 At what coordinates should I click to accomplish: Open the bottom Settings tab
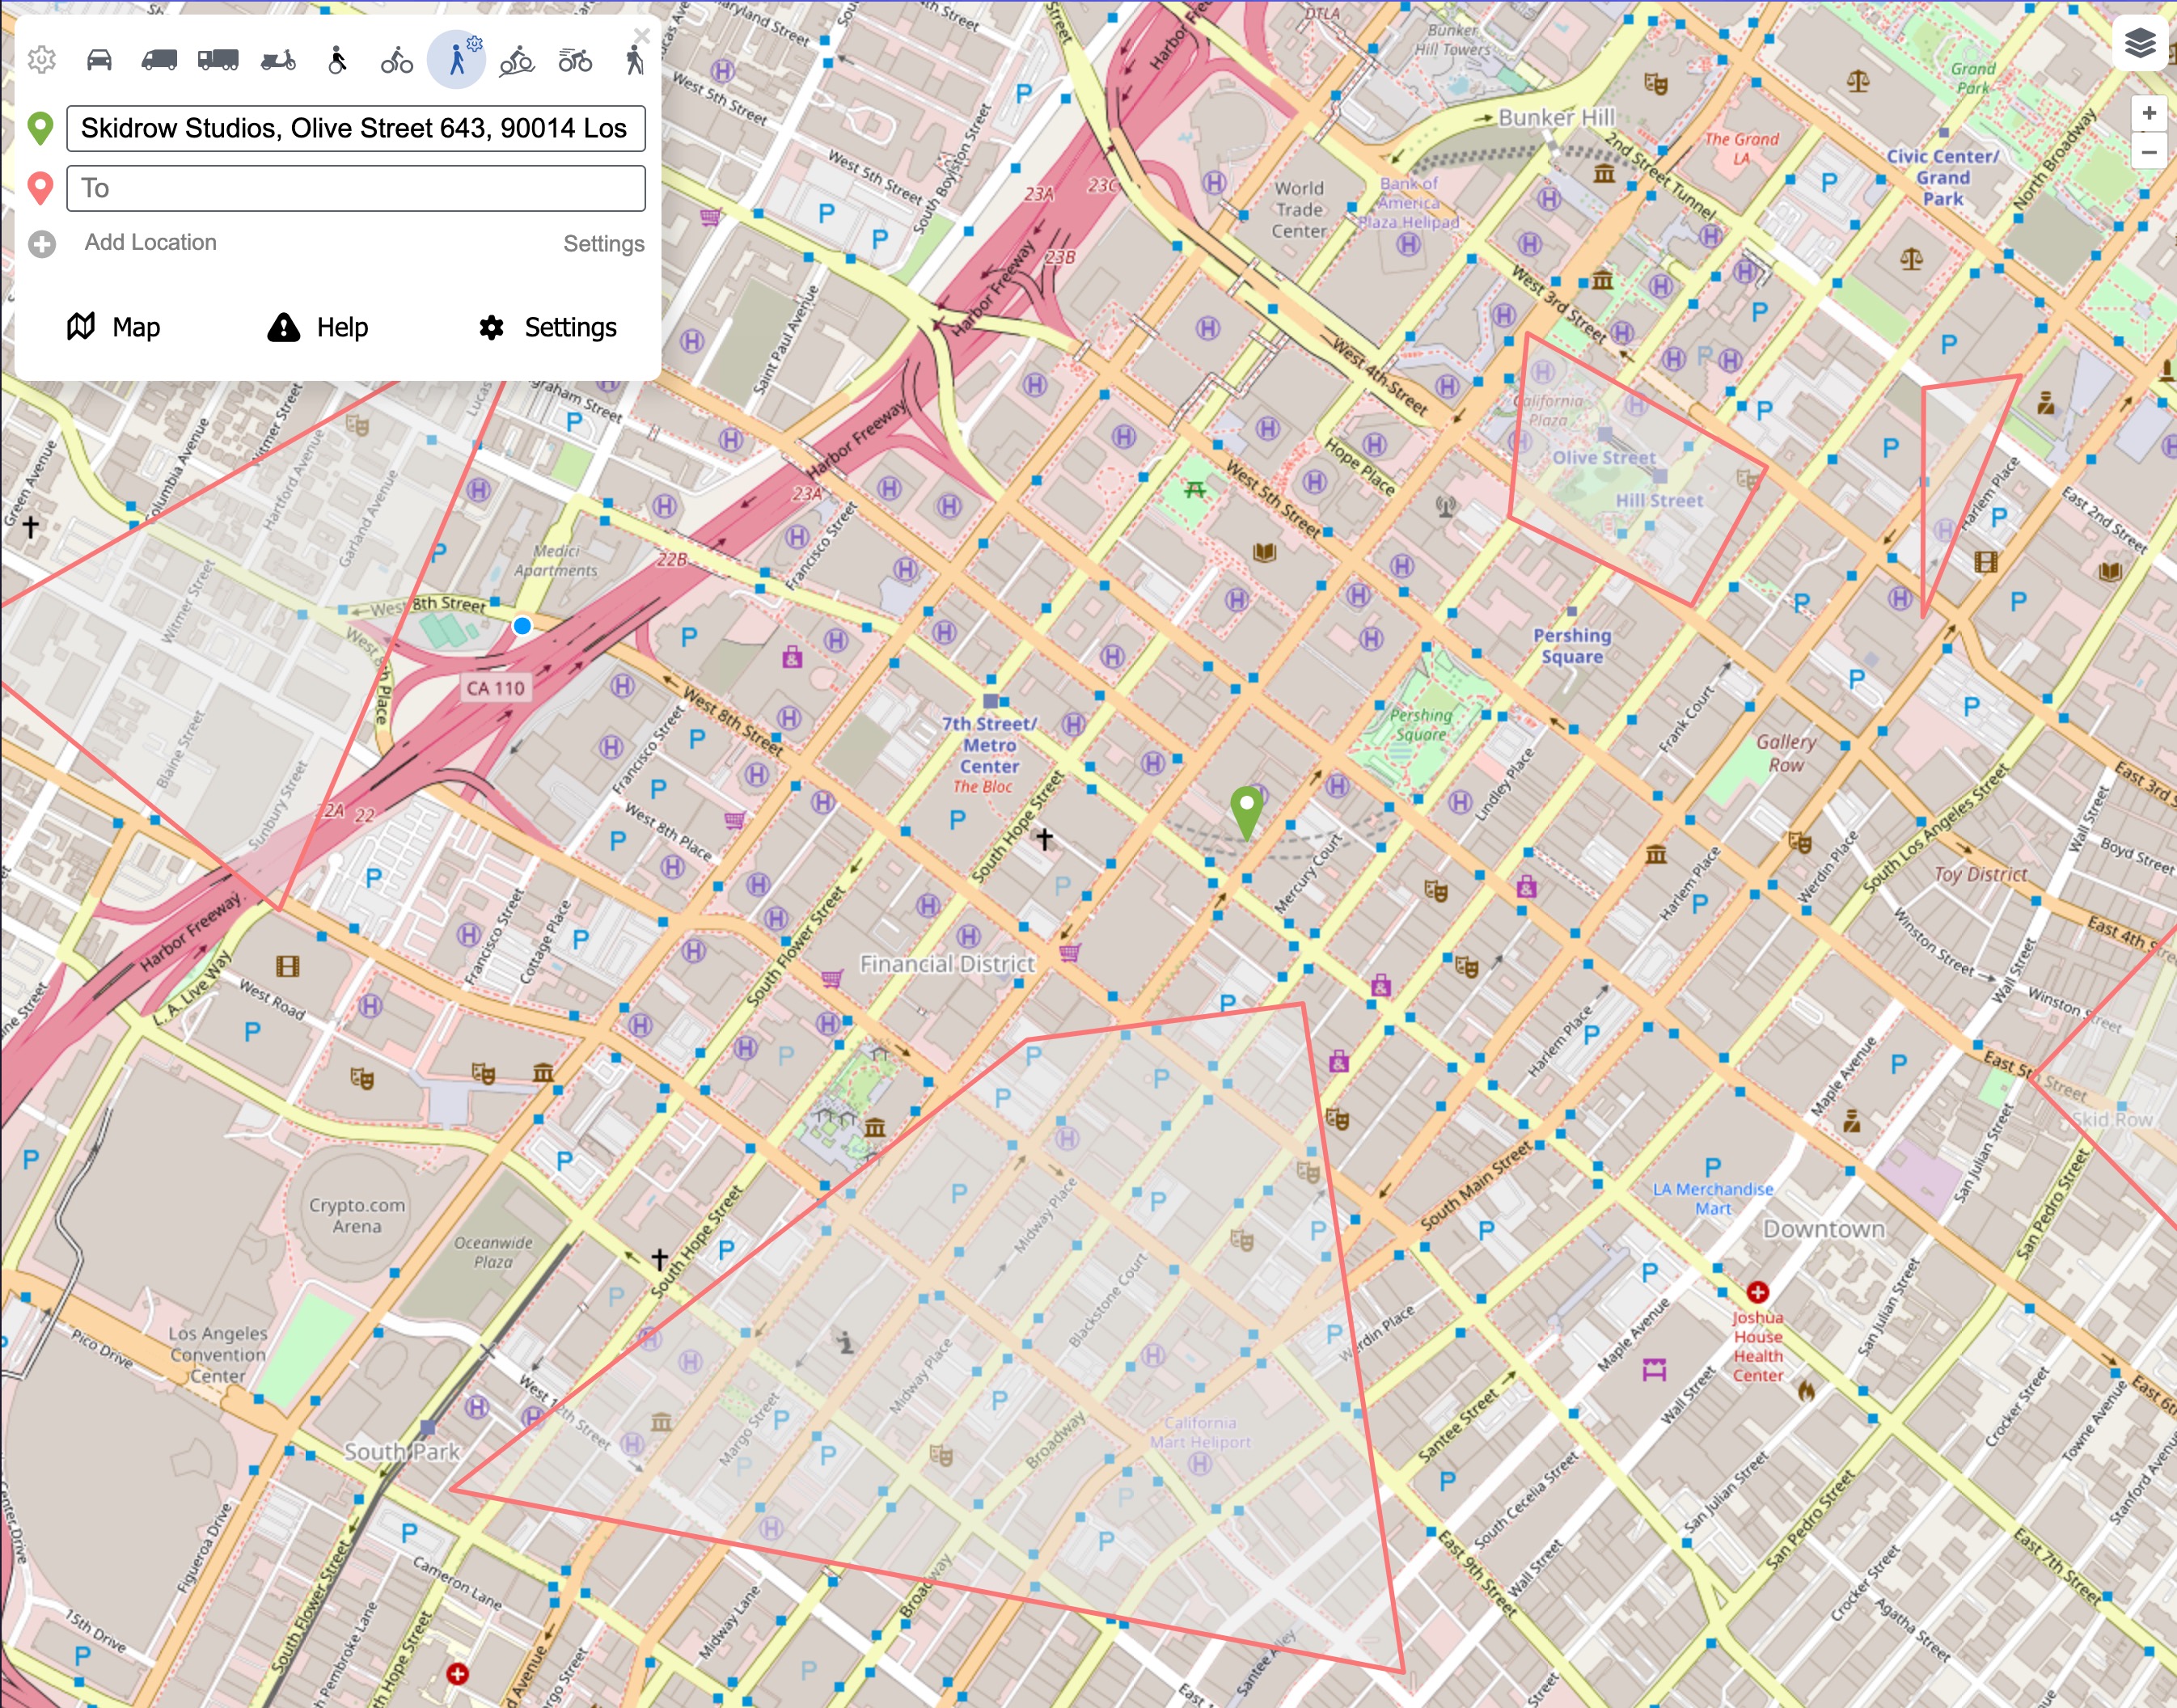(548, 327)
